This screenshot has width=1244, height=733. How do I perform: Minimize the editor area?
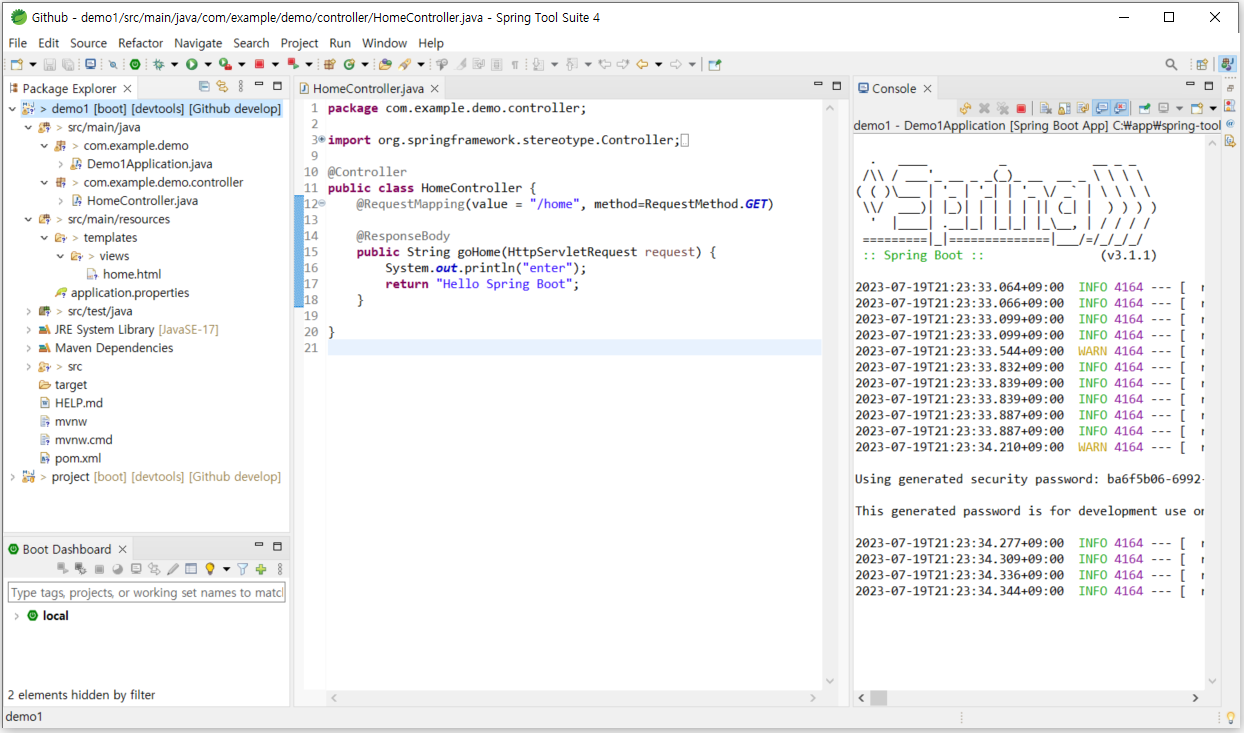(x=816, y=86)
